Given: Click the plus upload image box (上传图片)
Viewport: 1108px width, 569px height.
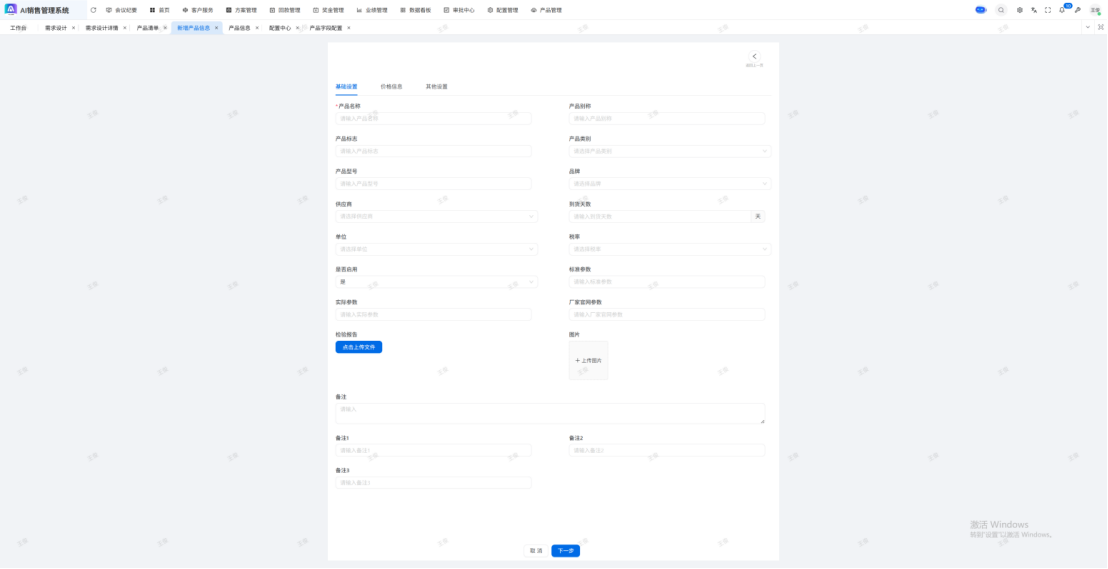Looking at the screenshot, I should (588, 360).
